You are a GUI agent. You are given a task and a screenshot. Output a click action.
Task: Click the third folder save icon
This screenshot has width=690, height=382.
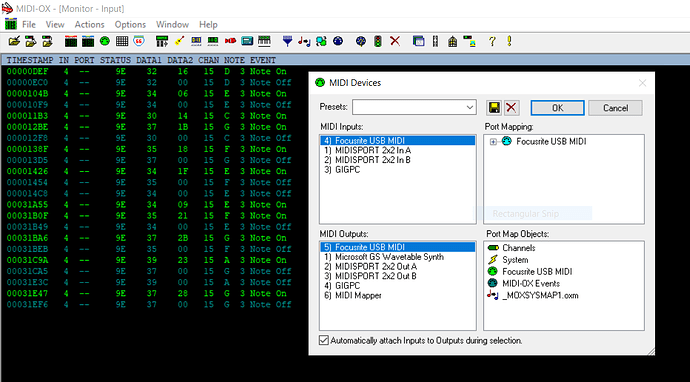click(x=47, y=41)
